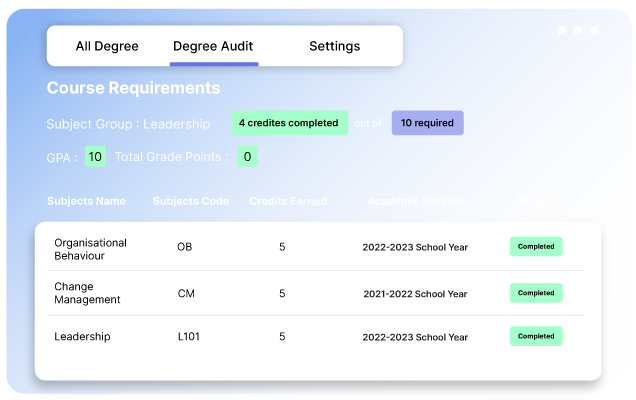Select the Leadership subject row
The width and height of the screenshot is (636, 400).
click(x=81, y=337)
